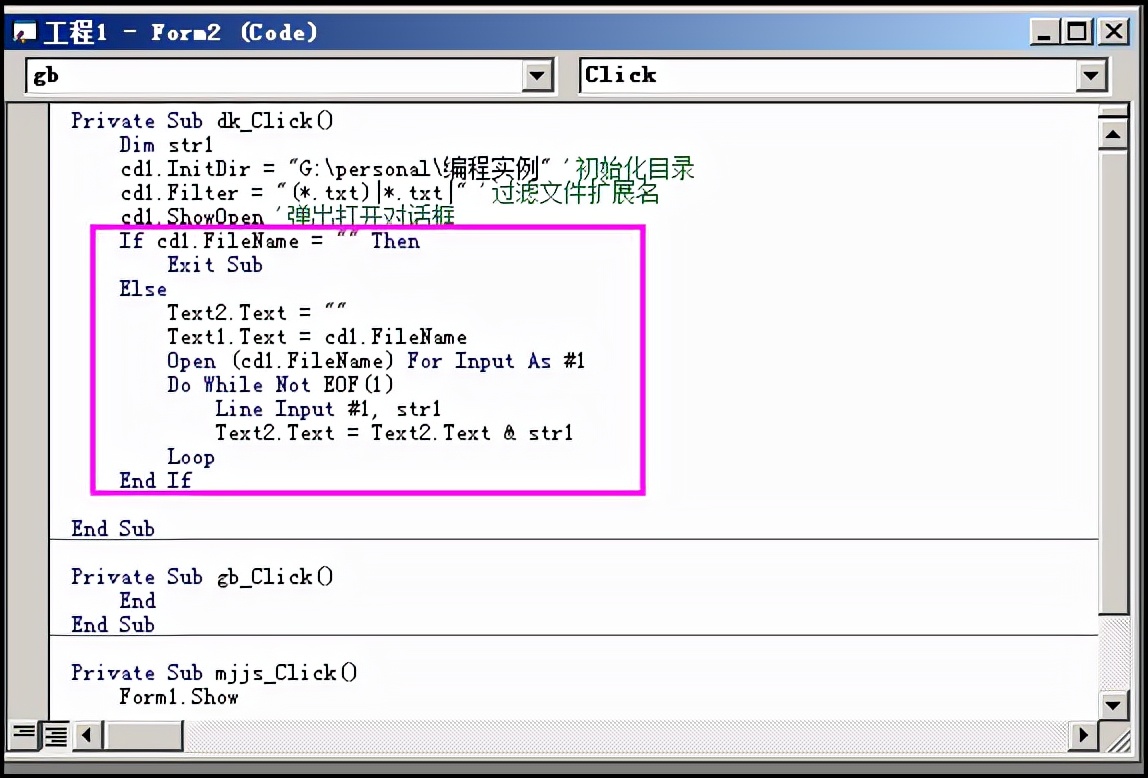Click the 'Else' keyword line
The image size is (1148, 778).
(143, 289)
